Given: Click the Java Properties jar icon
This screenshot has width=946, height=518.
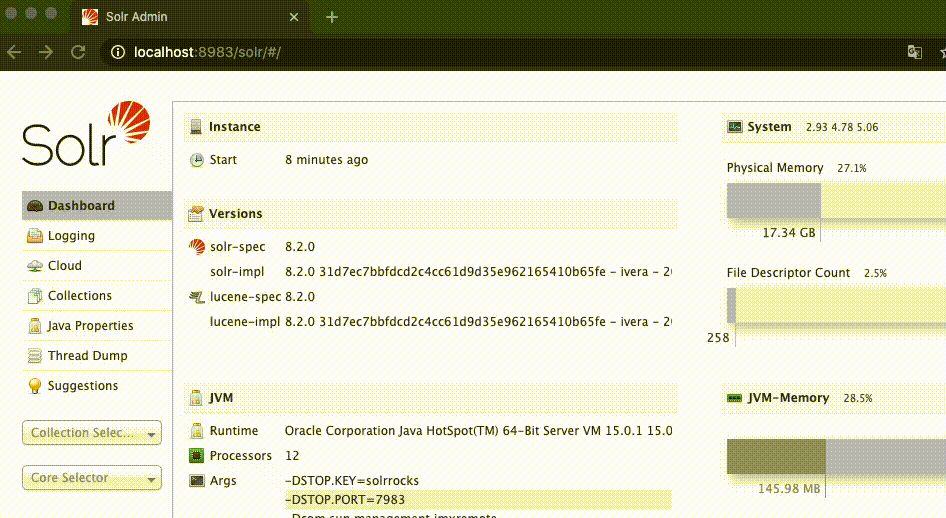Looking at the screenshot, I should coord(35,326).
